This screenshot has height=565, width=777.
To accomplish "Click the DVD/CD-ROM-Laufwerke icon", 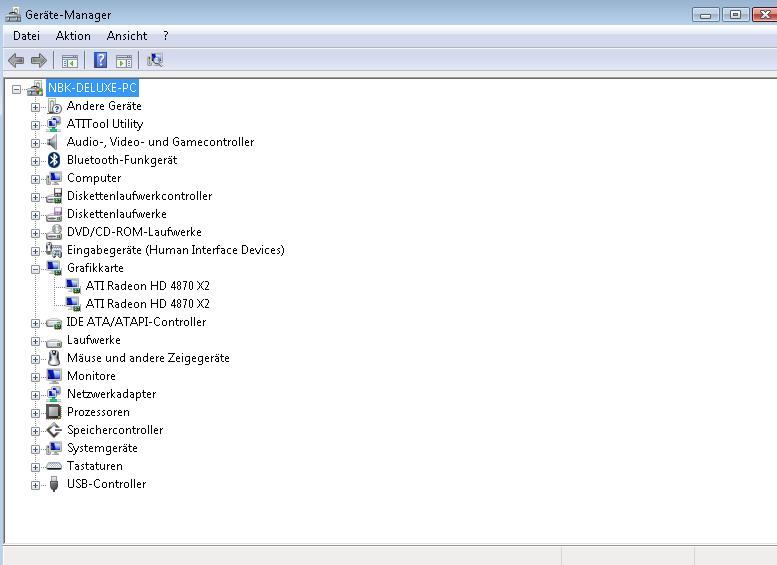I will [x=54, y=232].
